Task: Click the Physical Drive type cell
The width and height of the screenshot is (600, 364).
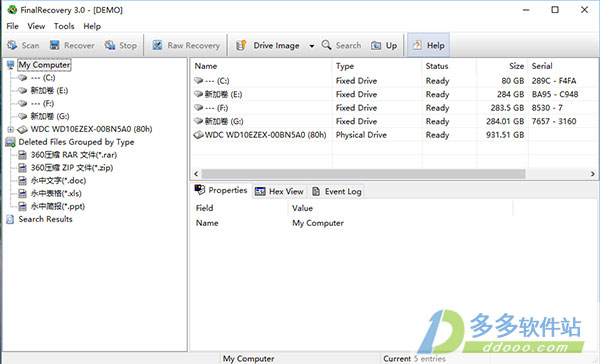Action: [x=361, y=135]
